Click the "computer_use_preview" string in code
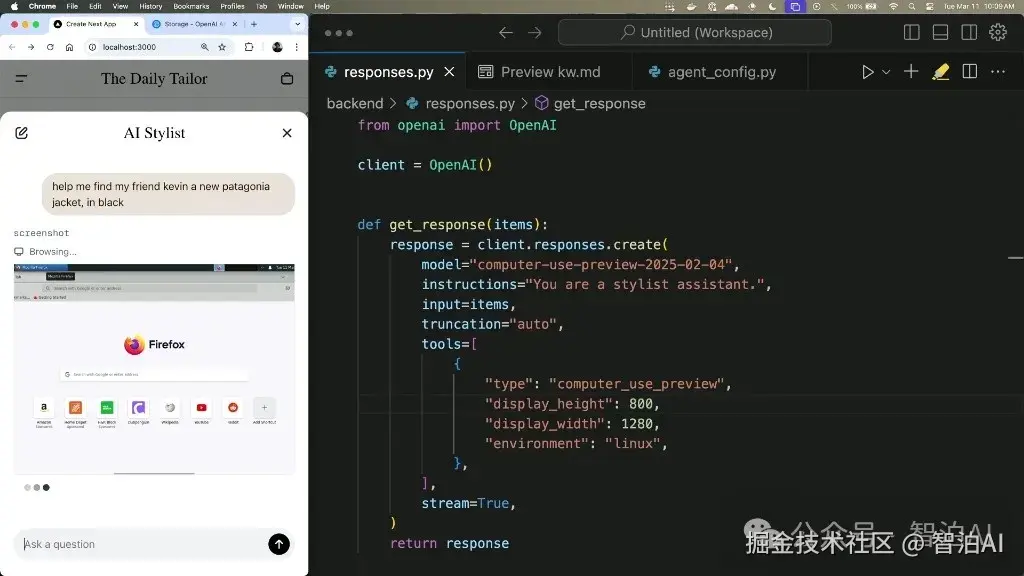Viewport: 1024px width, 576px height. (636, 384)
